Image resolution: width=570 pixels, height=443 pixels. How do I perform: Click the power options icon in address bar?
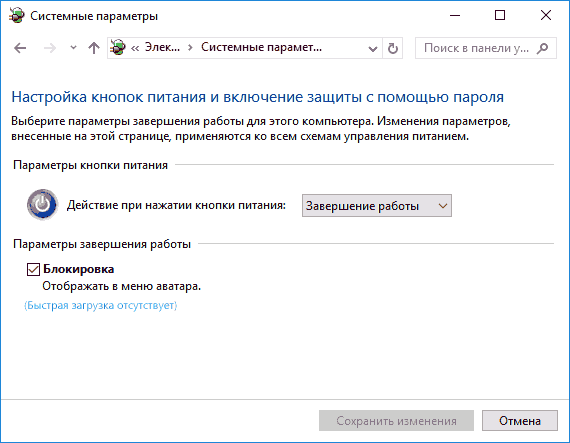point(118,48)
